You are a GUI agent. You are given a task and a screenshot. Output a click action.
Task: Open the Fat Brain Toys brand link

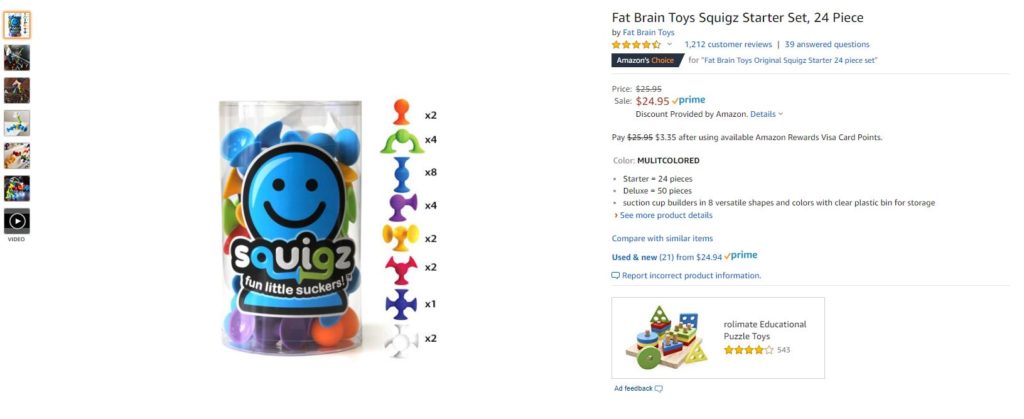(x=648, y=32)
